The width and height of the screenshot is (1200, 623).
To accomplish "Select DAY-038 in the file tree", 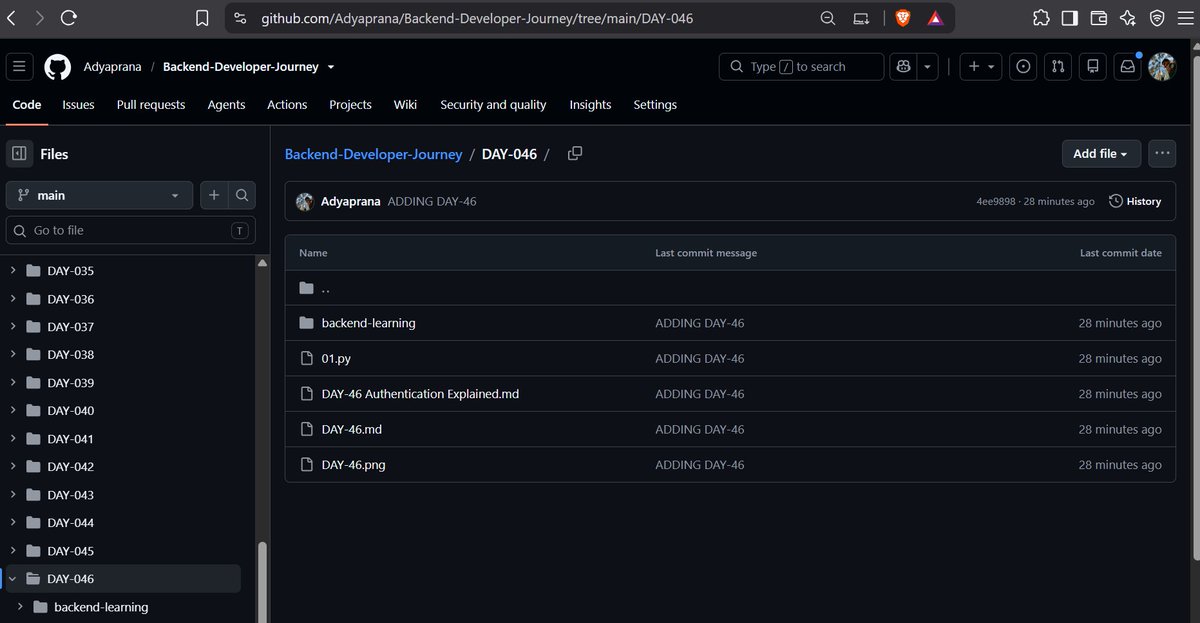I will [70, 355].
